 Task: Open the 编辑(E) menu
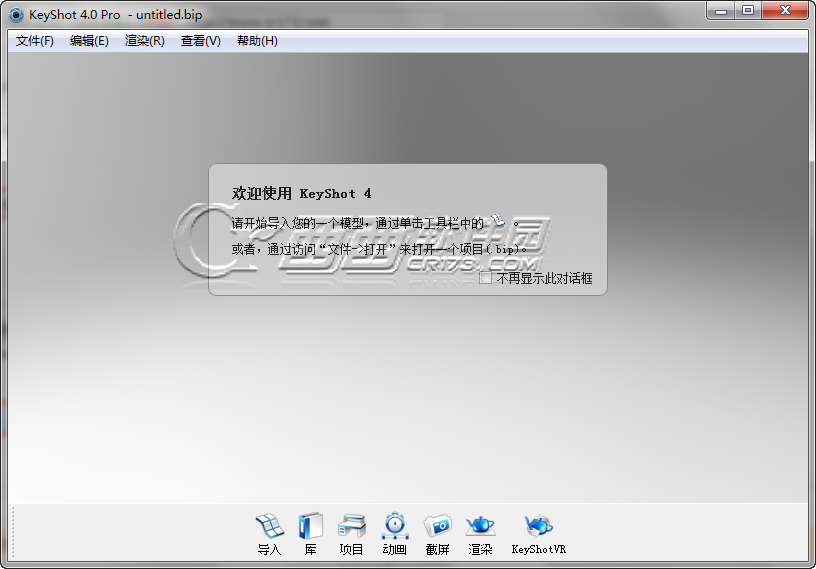(x=89, y=41)
